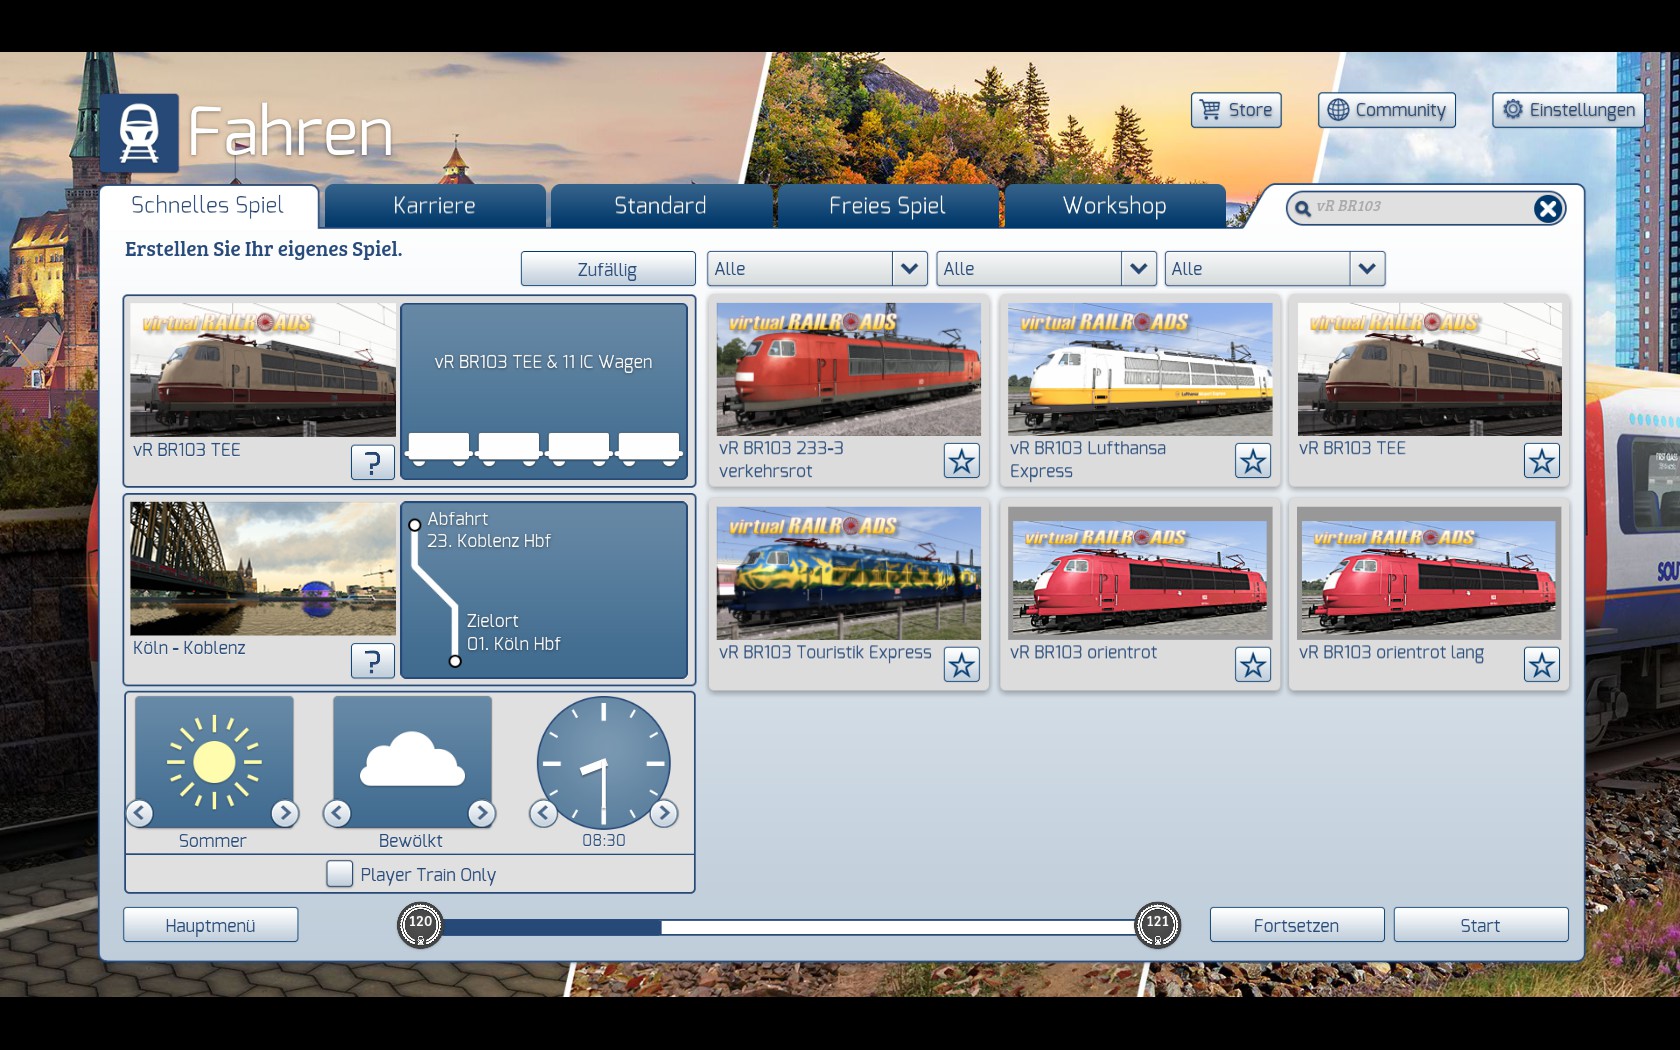Select the vR BR103 Lufthansa Express thumbnail
1680x1050 pixels.
pyautogui.click(x=1140, y=369)
